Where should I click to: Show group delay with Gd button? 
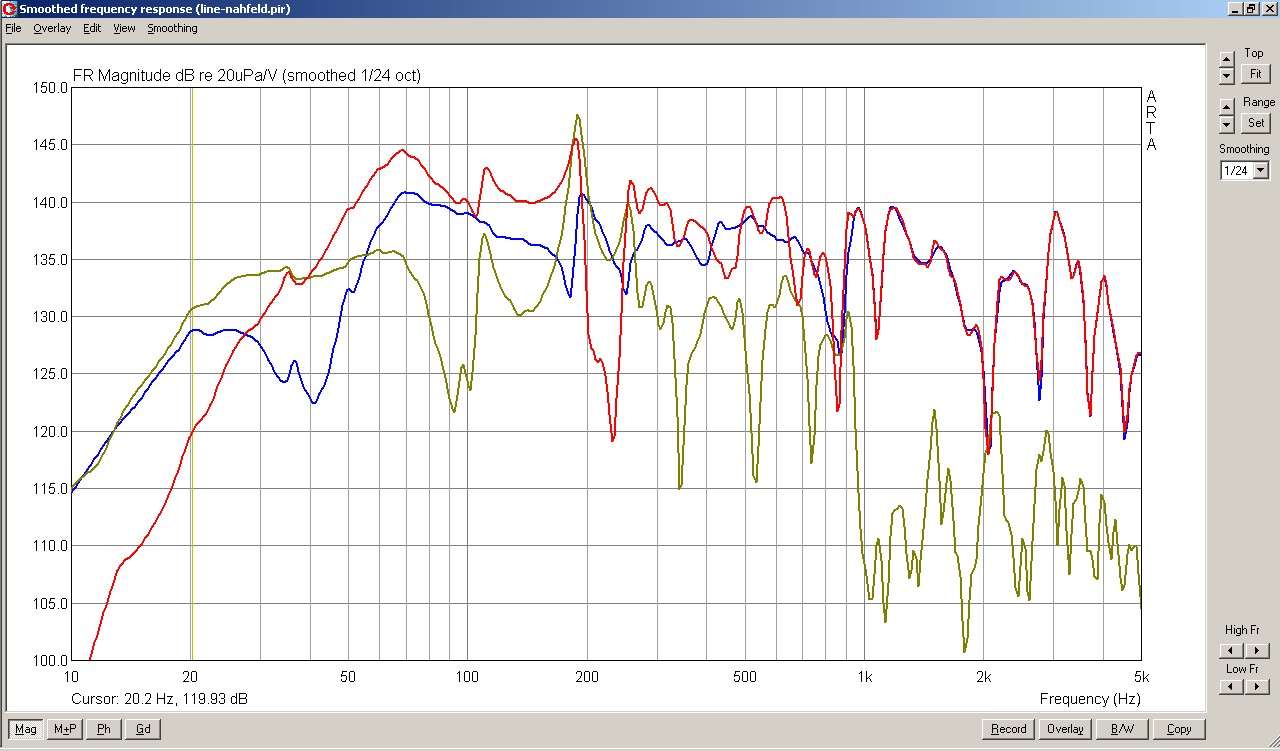pyautogui.click(x=143, y=729)
